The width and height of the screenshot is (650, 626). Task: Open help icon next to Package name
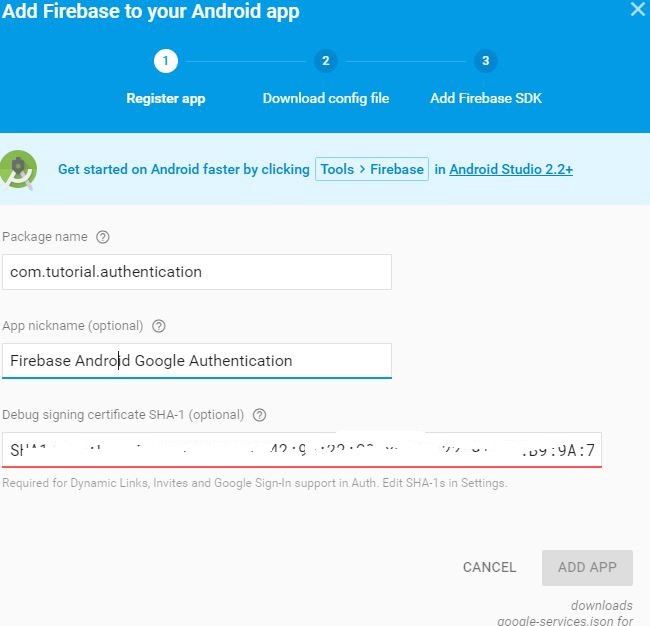[x=103, y=237]
